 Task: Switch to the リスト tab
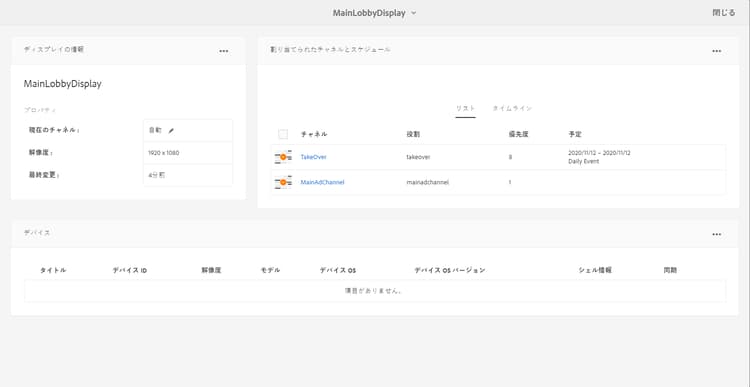[465, 109]
